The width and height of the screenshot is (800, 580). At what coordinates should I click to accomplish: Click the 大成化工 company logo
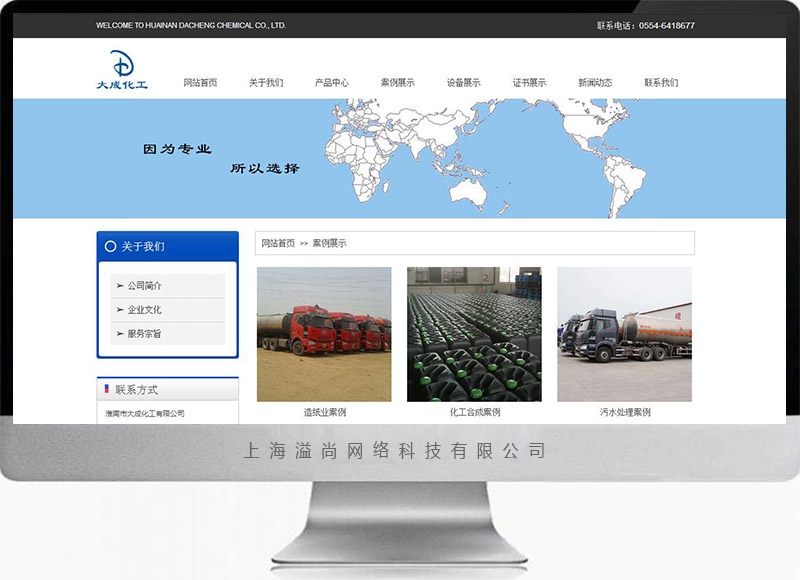coord(121,70)
